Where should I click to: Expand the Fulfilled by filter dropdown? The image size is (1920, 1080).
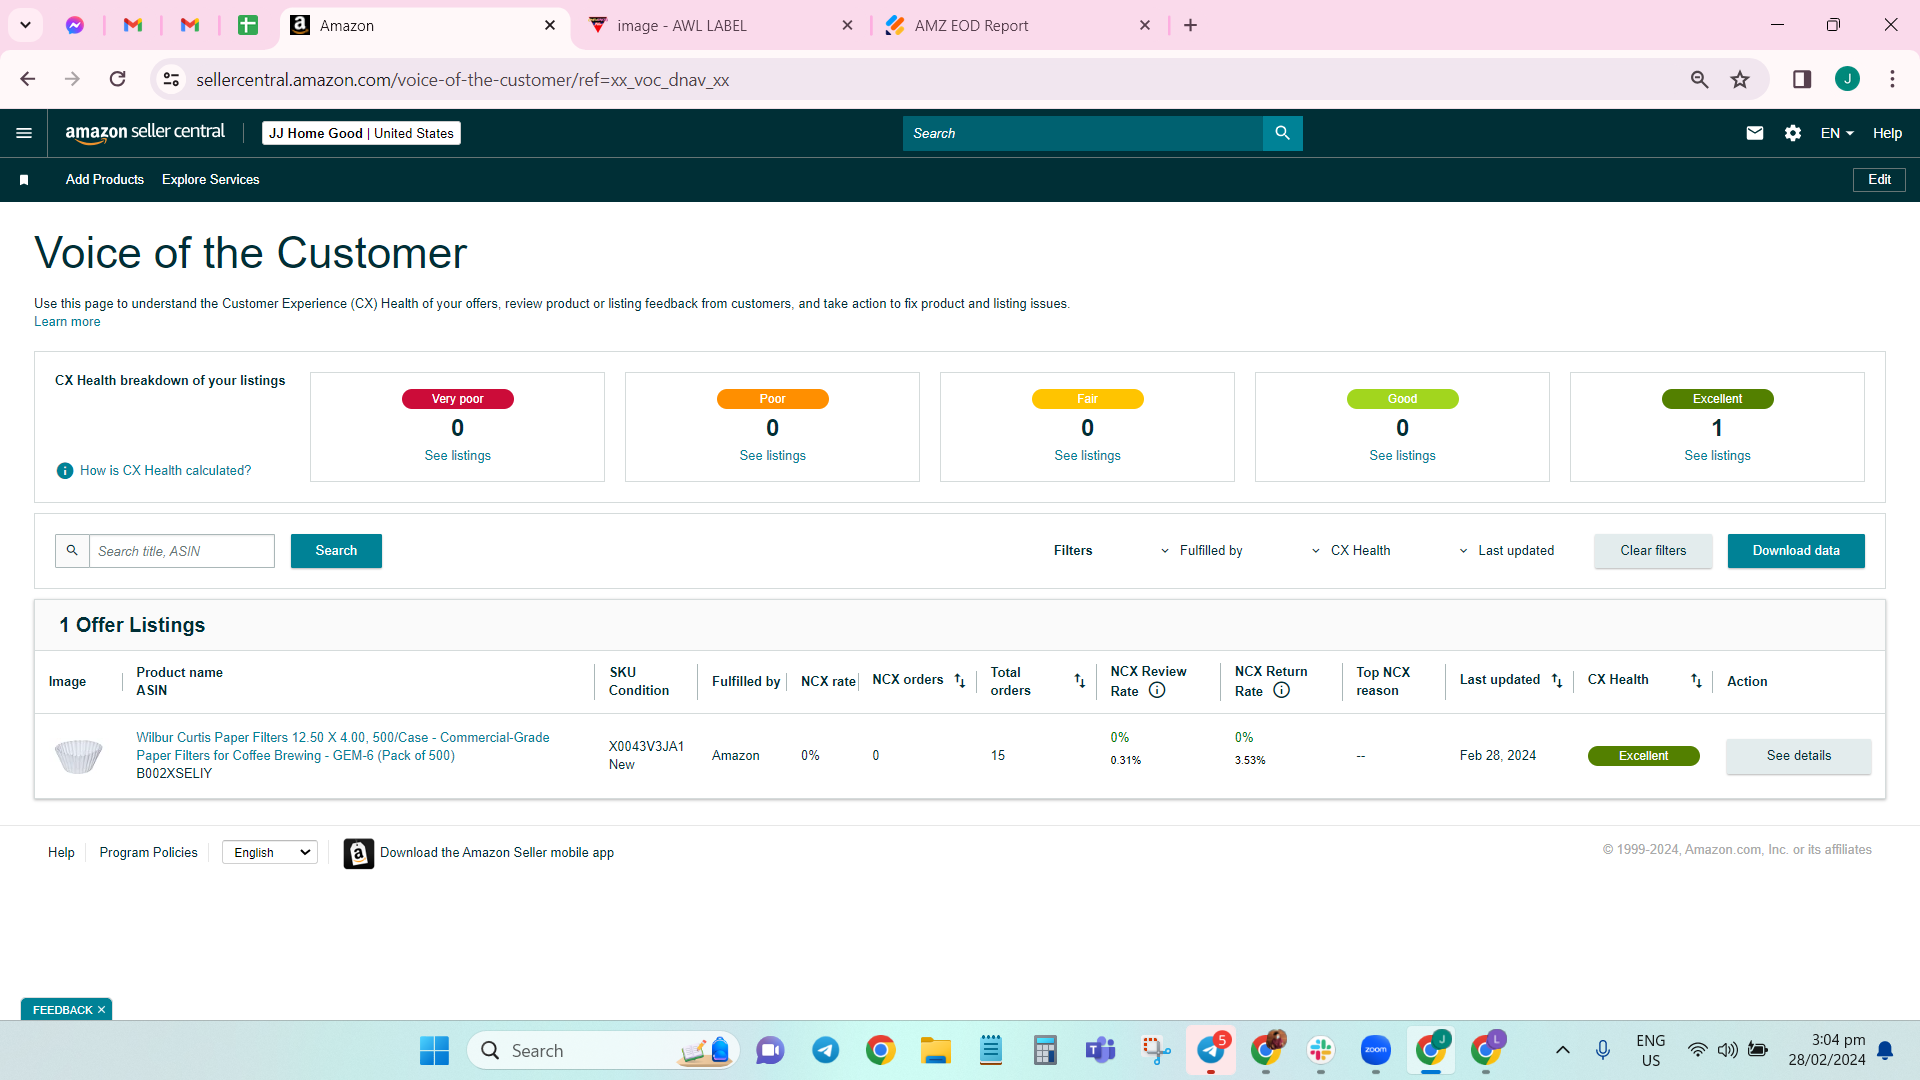click(x=1201, y=551)
